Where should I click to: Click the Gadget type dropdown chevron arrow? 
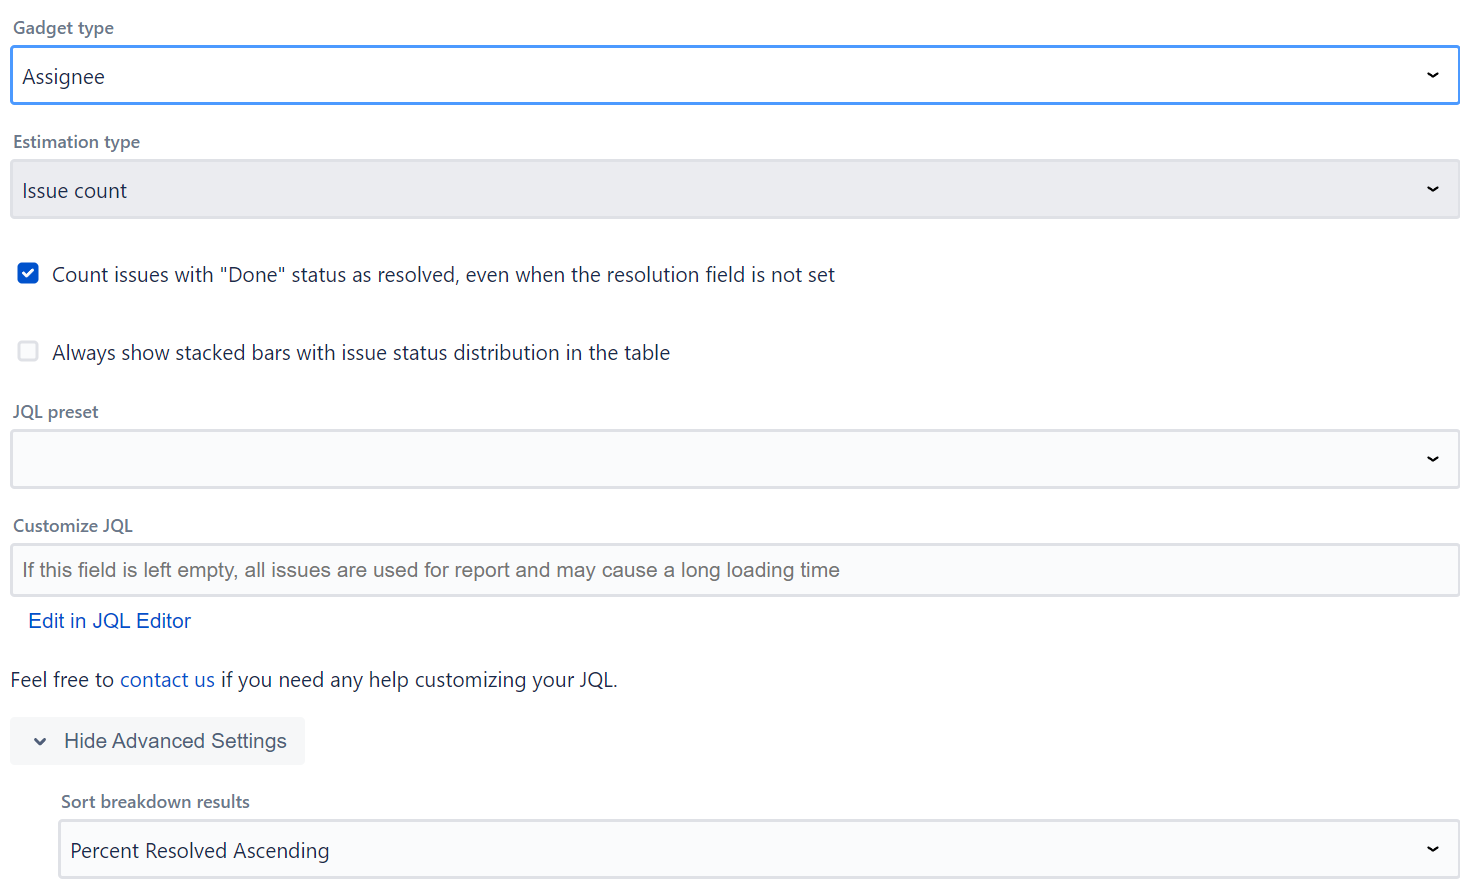tap(1432, 75)
